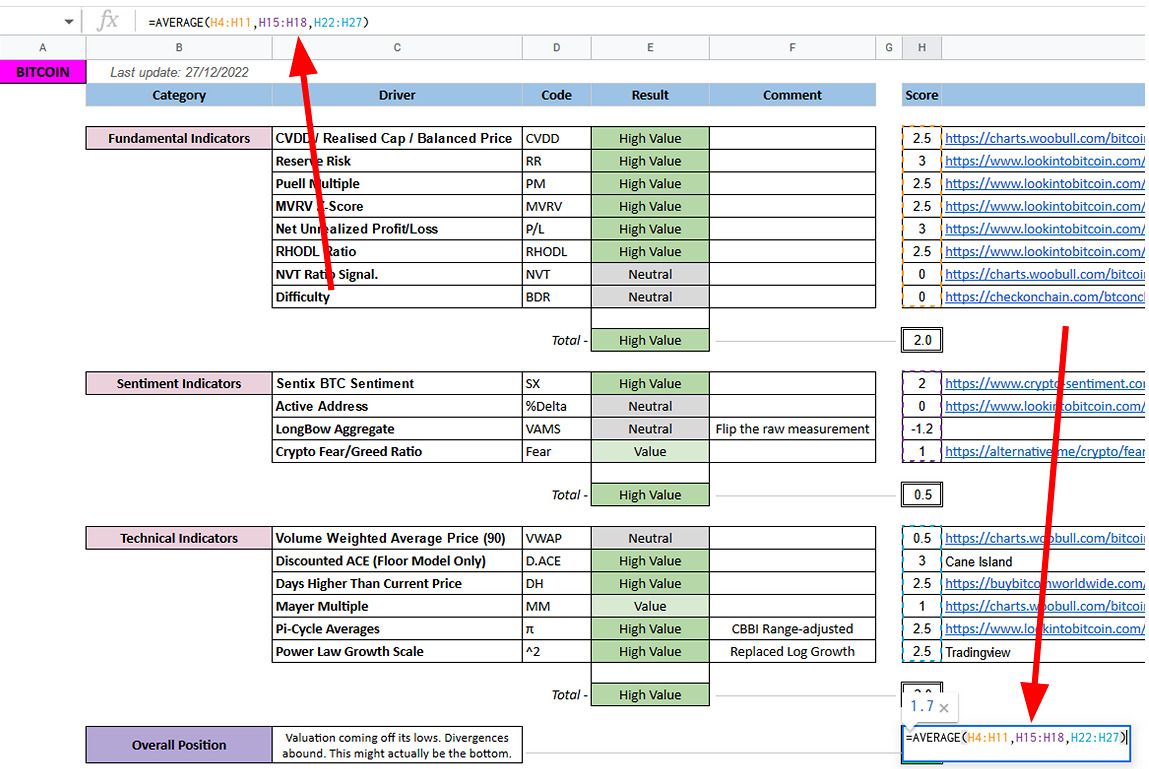The height and width of the screenshot is (769, 1149).
Task: Select the BITCOIN label cell
Action: pyautogui.click(x=40, y=71)
